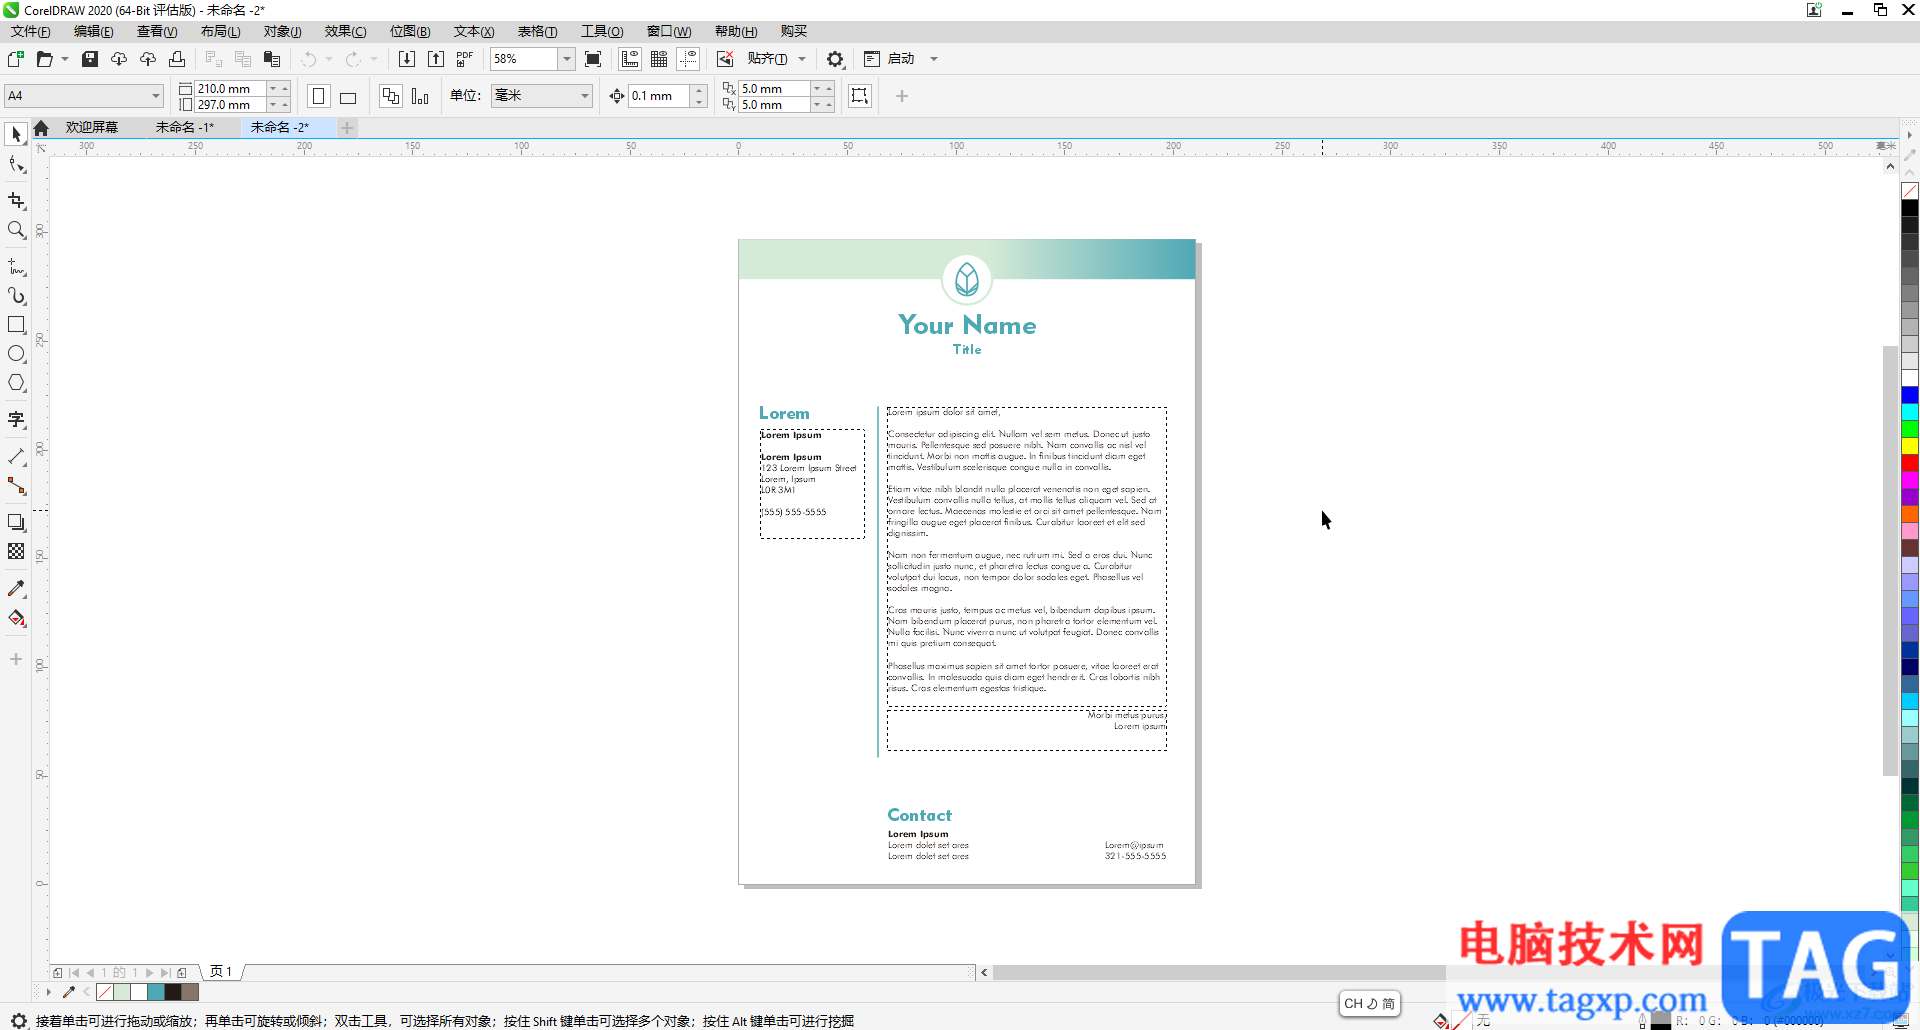The height and width of the screenshot is (1030, 1920).
Task: Select the Color Eyedropper tool
Action: pos(16,589)
